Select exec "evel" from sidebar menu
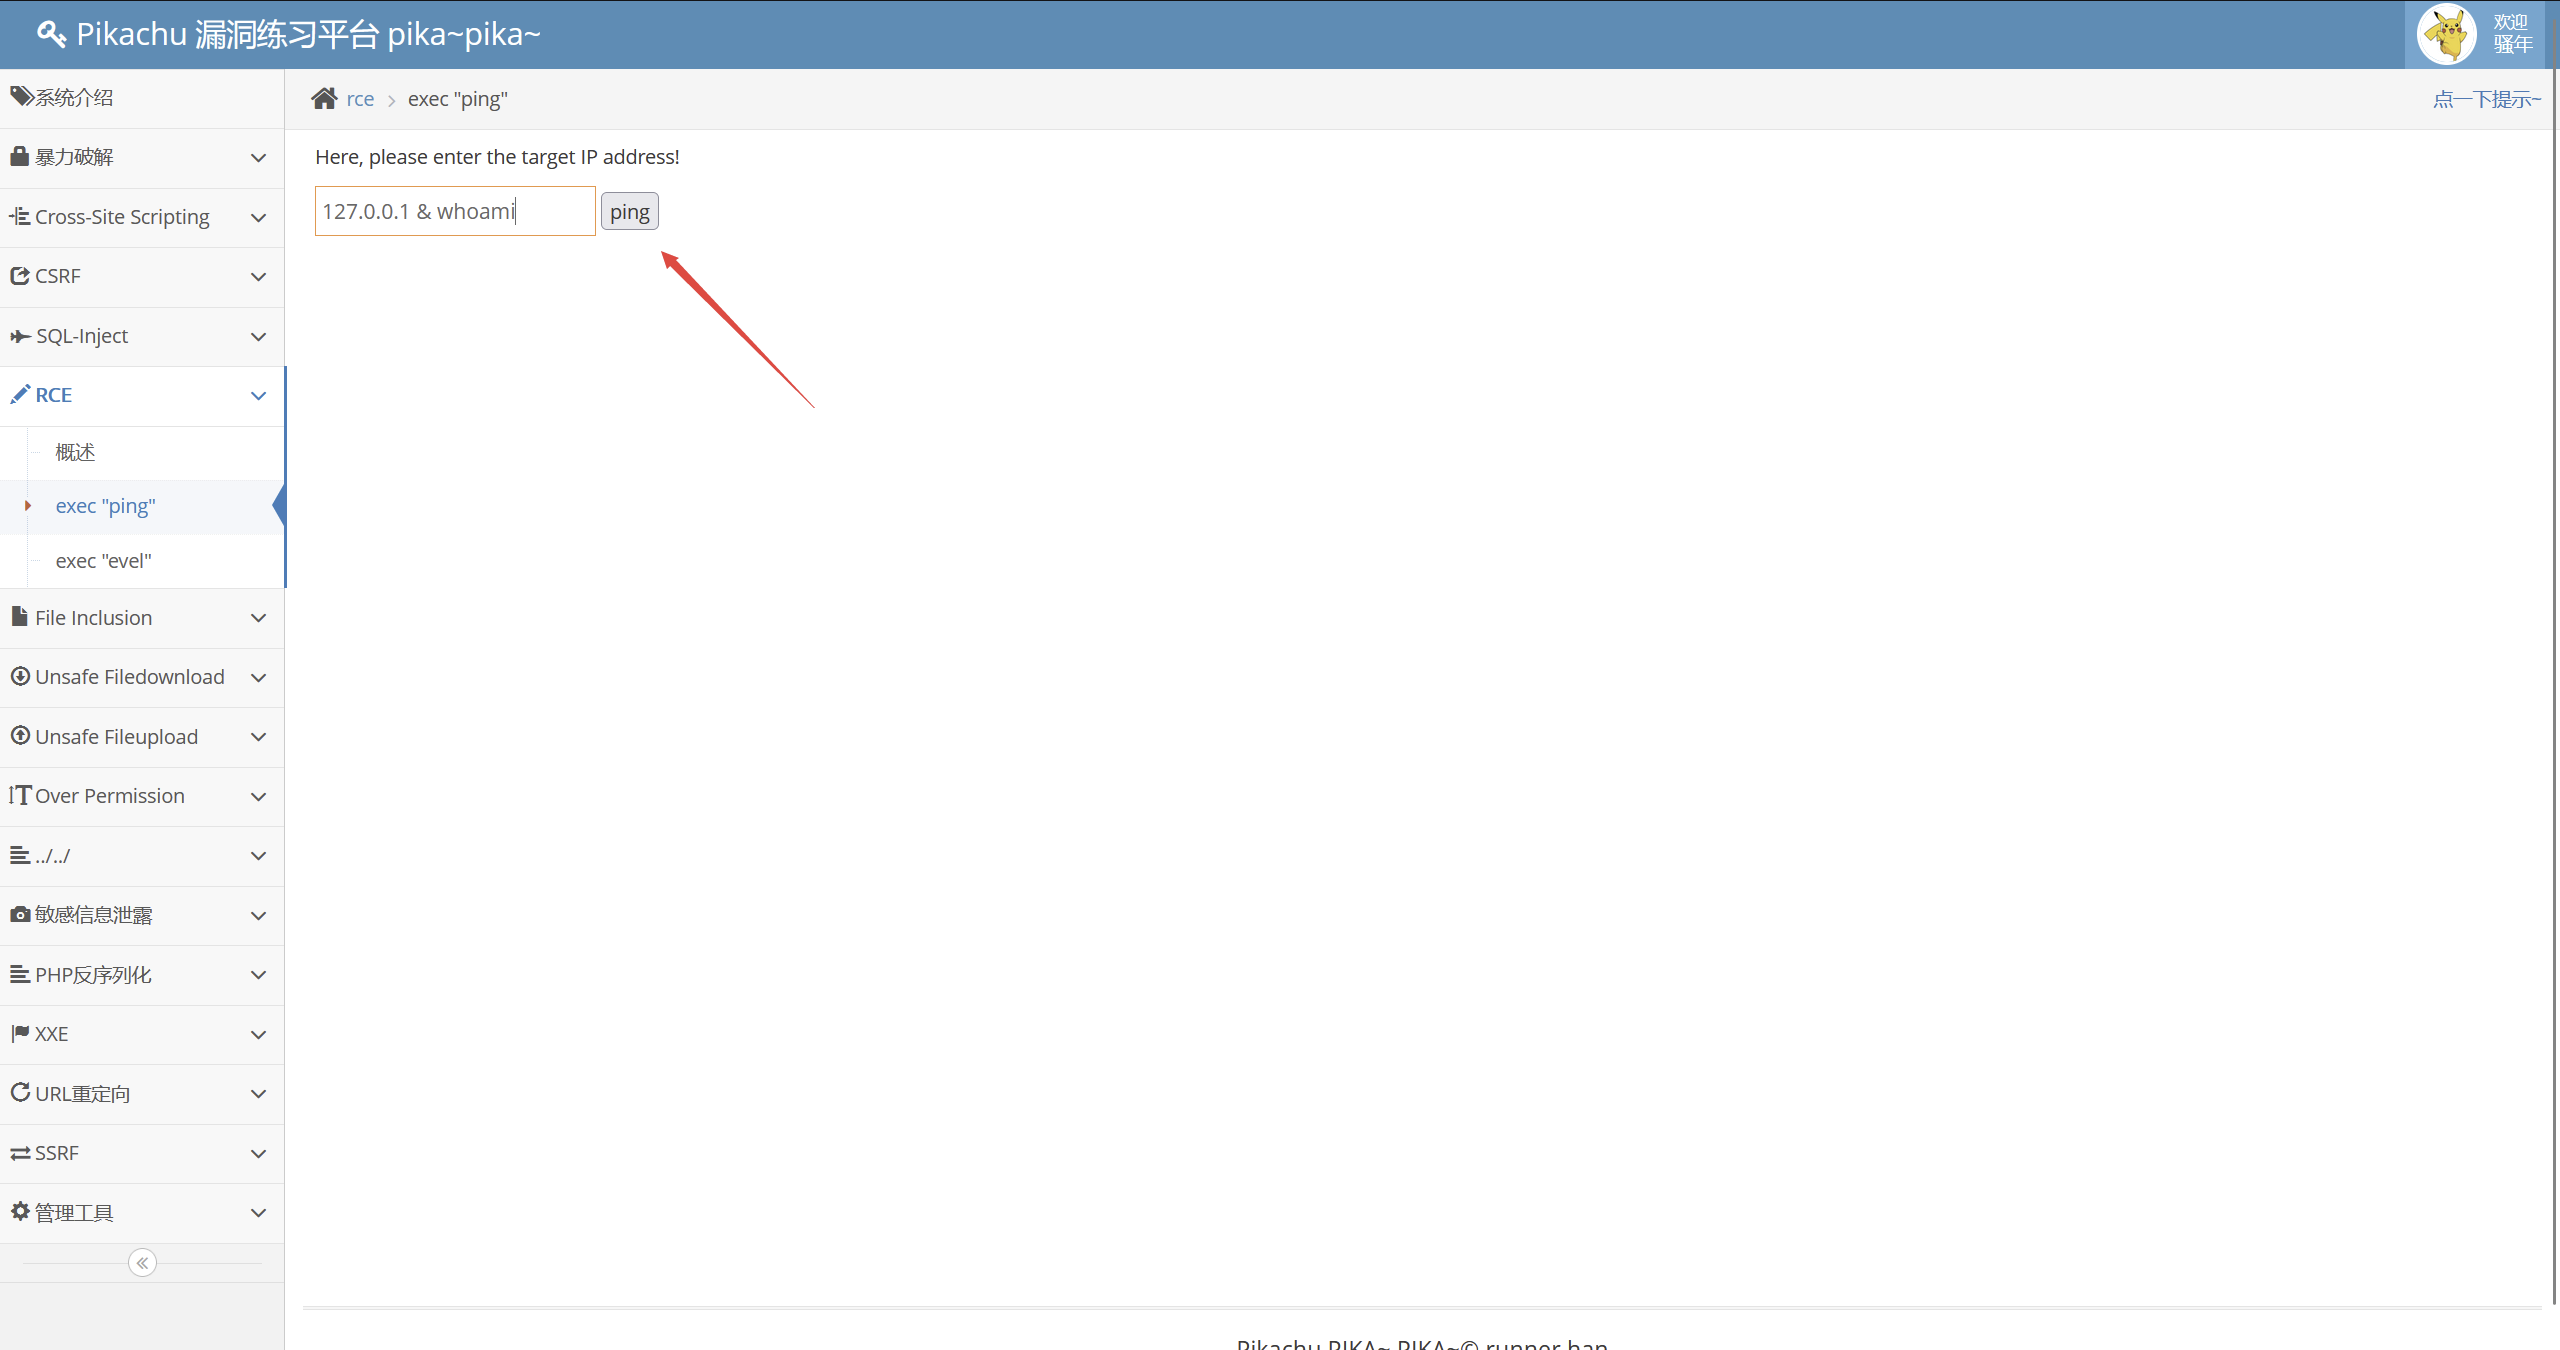2560x1350 pixels. 107,559
